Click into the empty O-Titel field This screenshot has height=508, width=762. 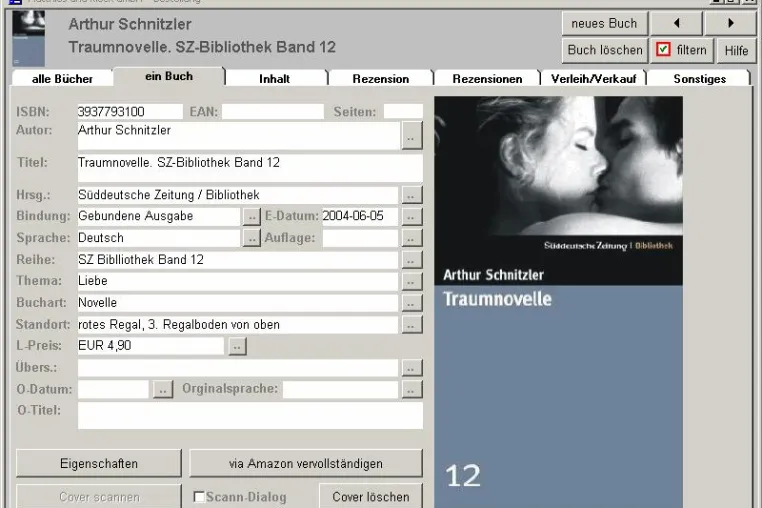[250, 416]
